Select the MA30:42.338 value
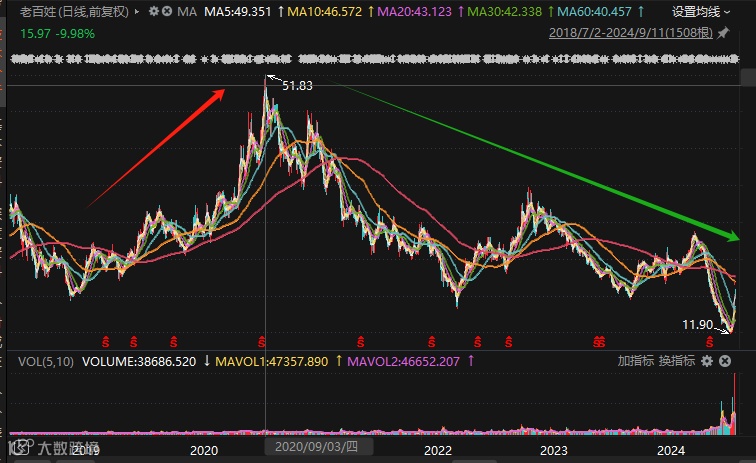Screen dimensions: 756x463 [x=504, y=12]
